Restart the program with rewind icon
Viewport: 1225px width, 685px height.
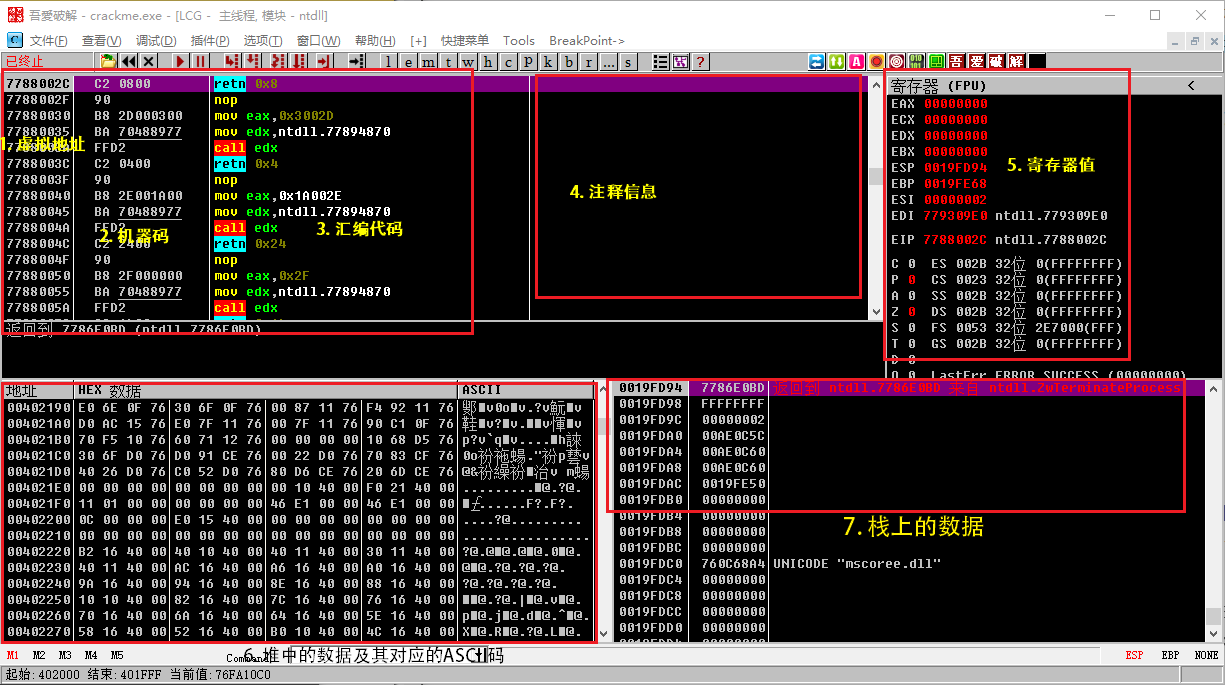tap(129, 62)
